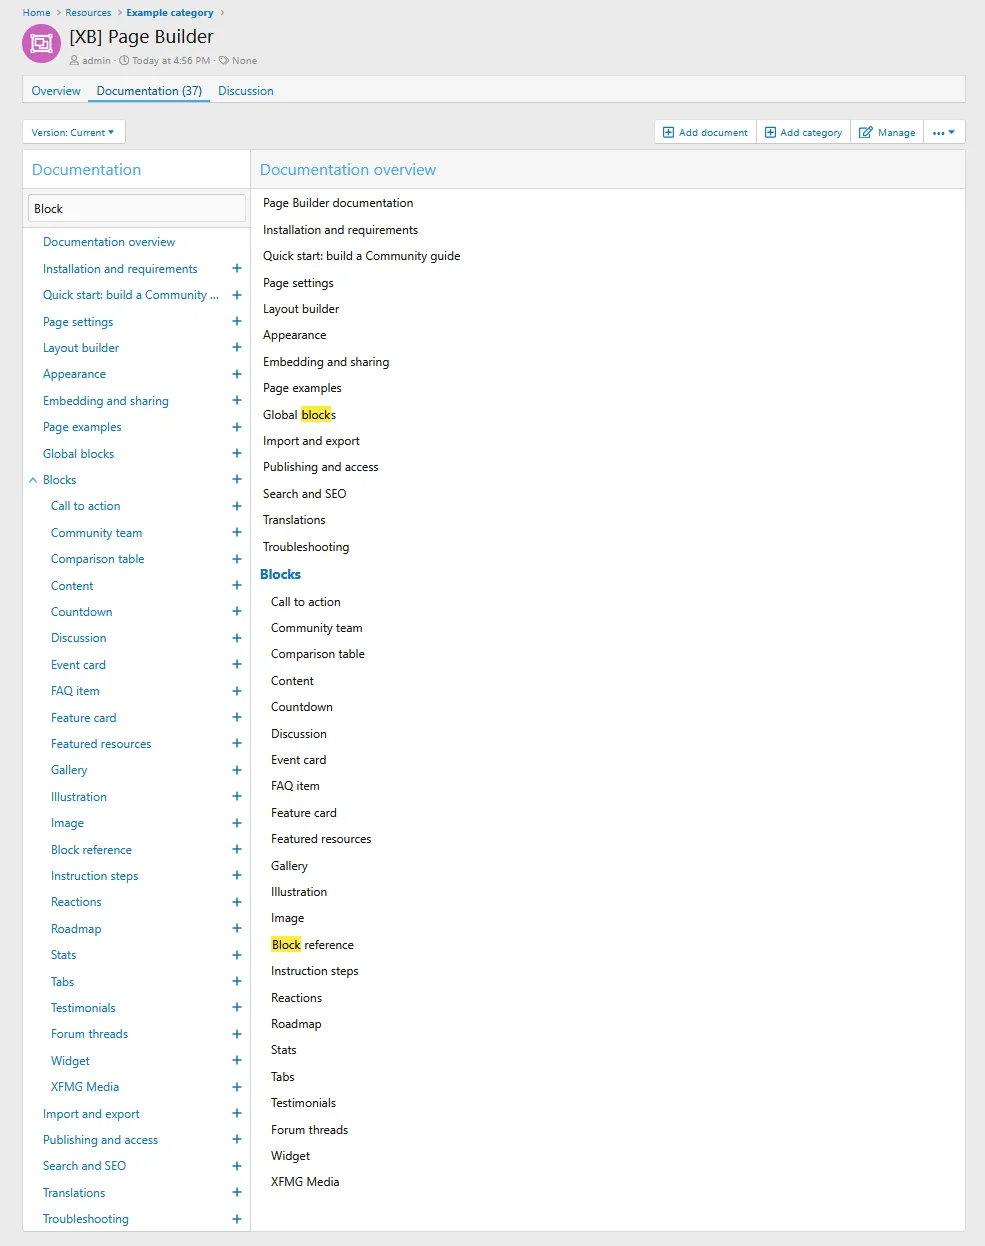
Task: Open Documentation overview in the sidebar
Action: pyautogui.click(x=109, y=242)
